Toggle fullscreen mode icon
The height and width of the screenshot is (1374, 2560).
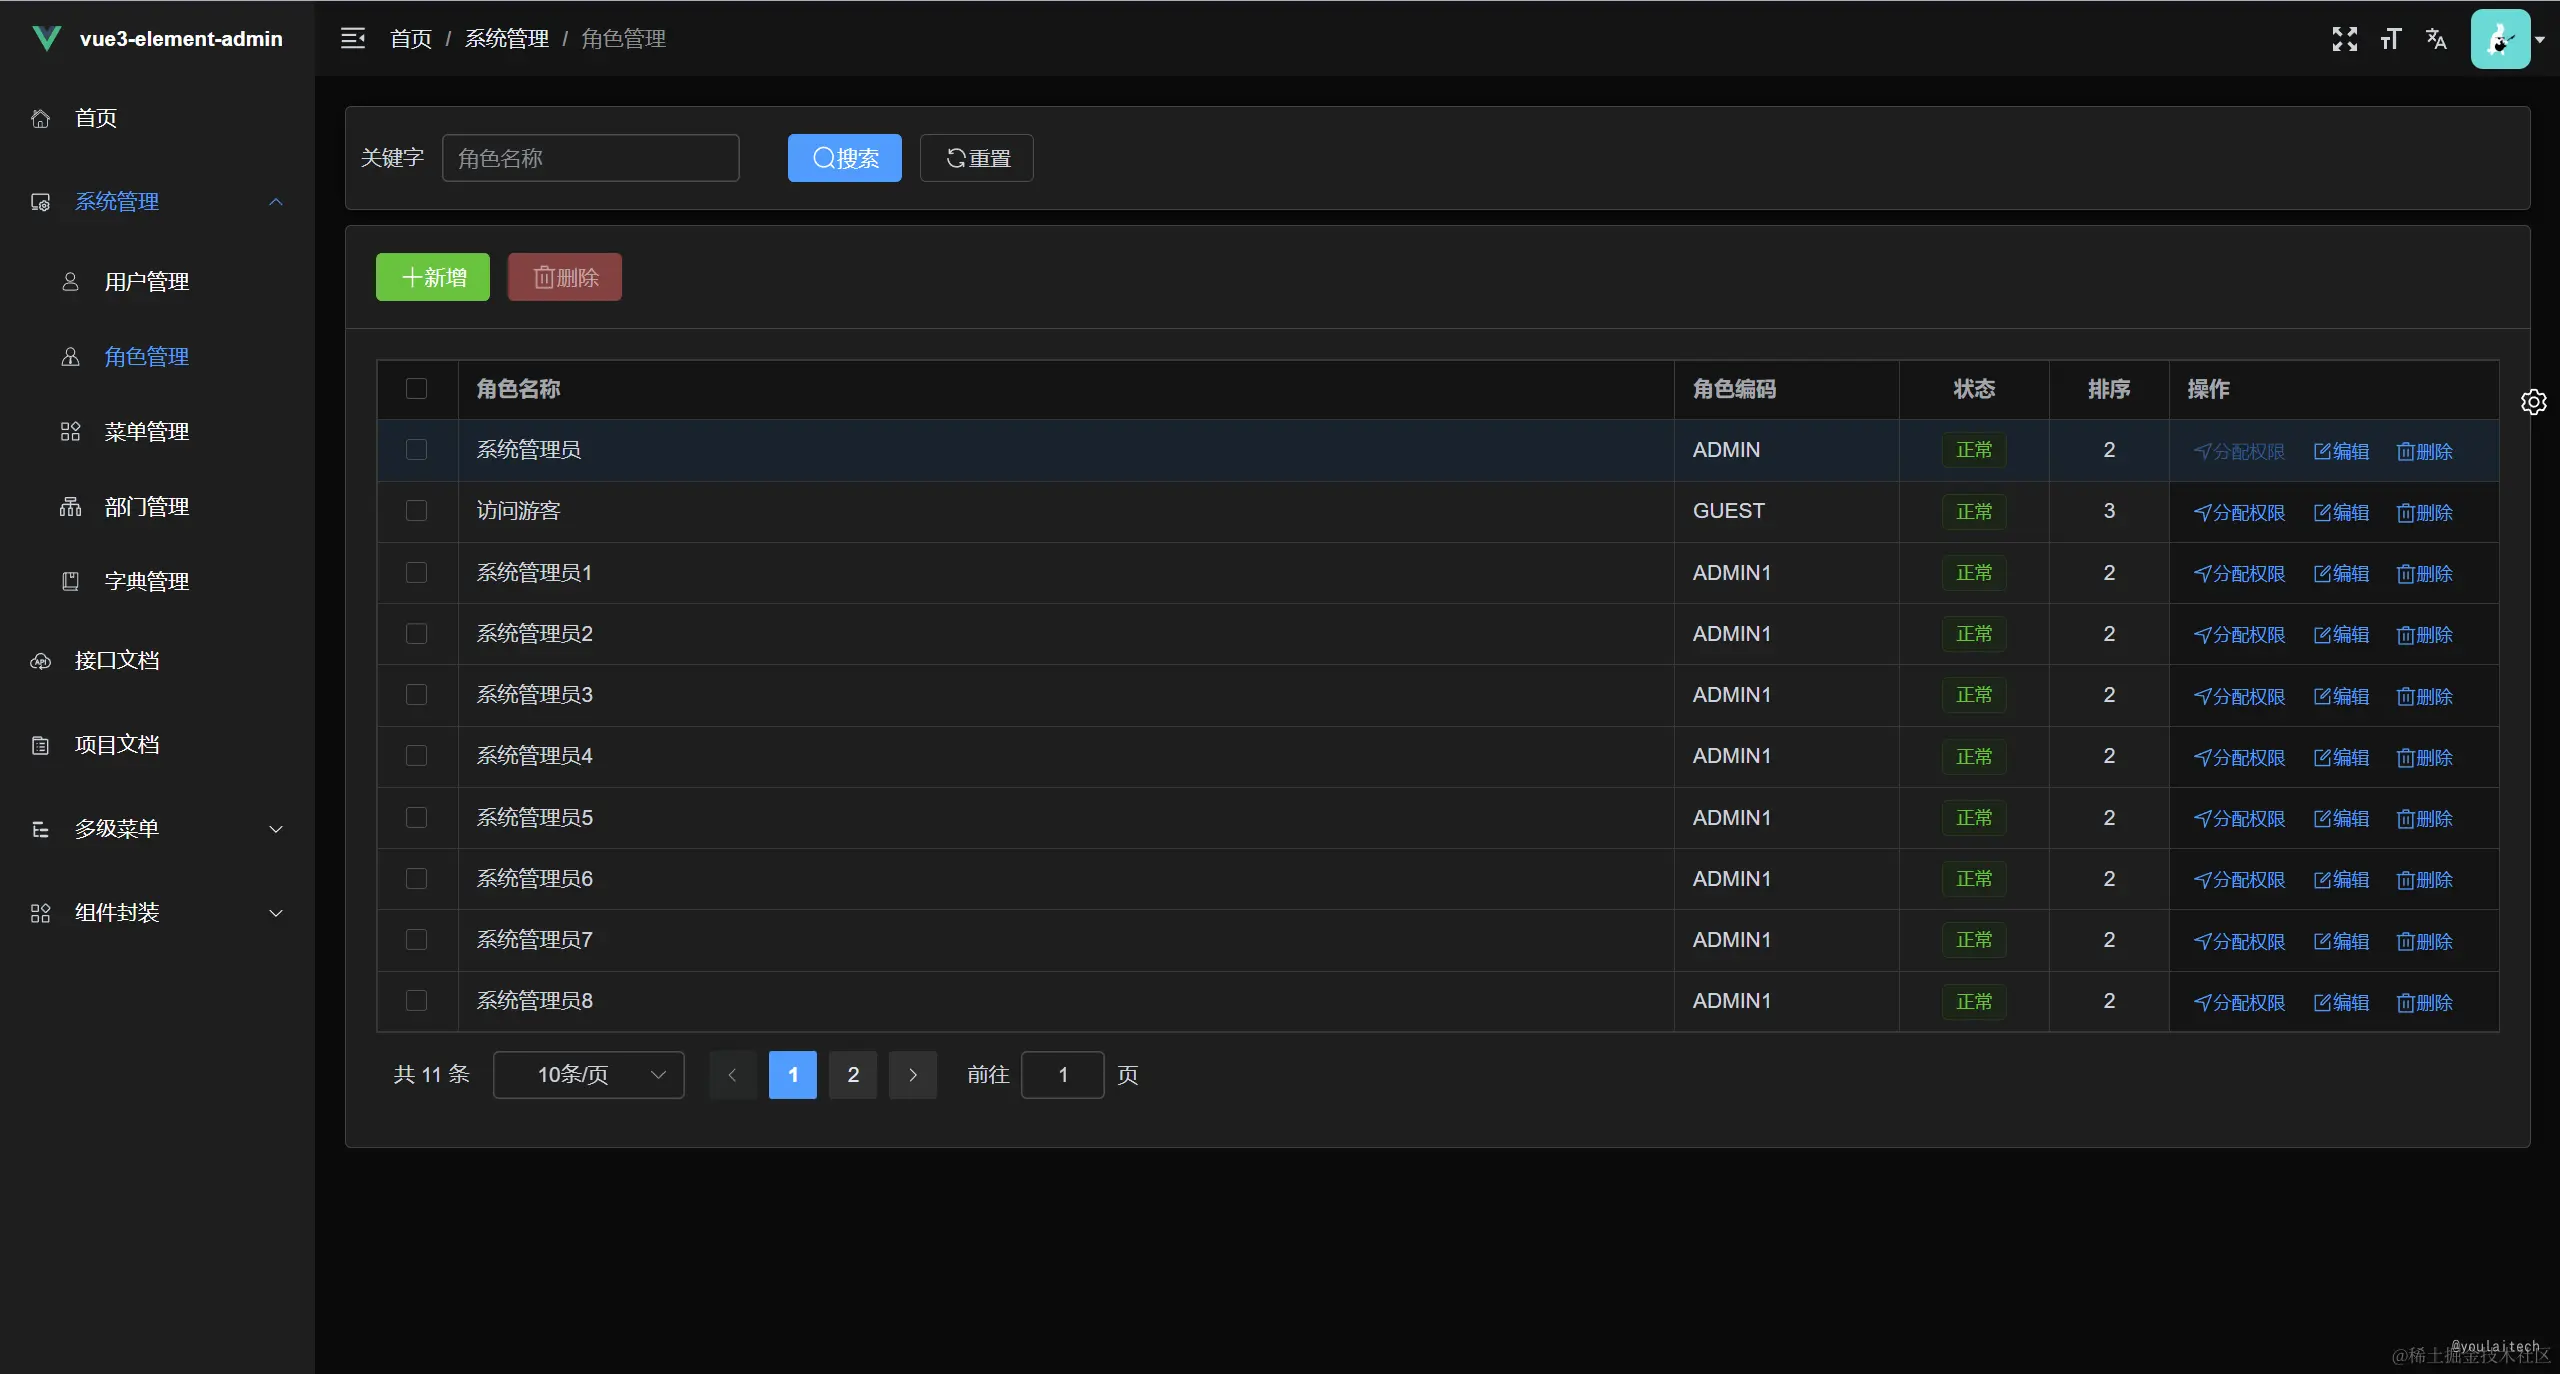pyautogui.click(x=2344, y=39)
